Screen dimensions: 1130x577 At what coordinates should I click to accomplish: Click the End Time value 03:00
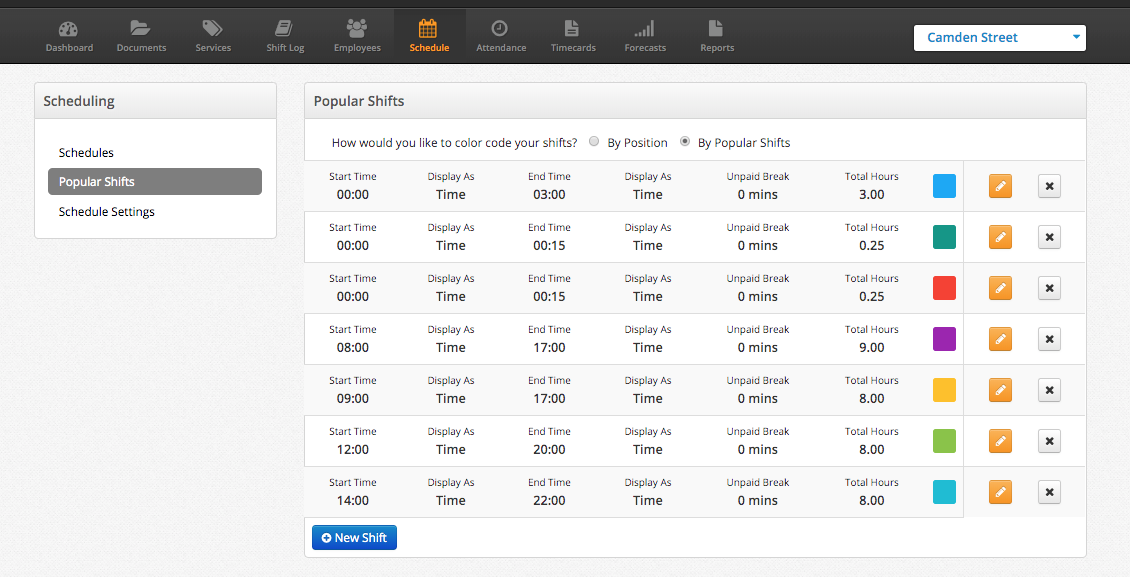pos(549,194)
